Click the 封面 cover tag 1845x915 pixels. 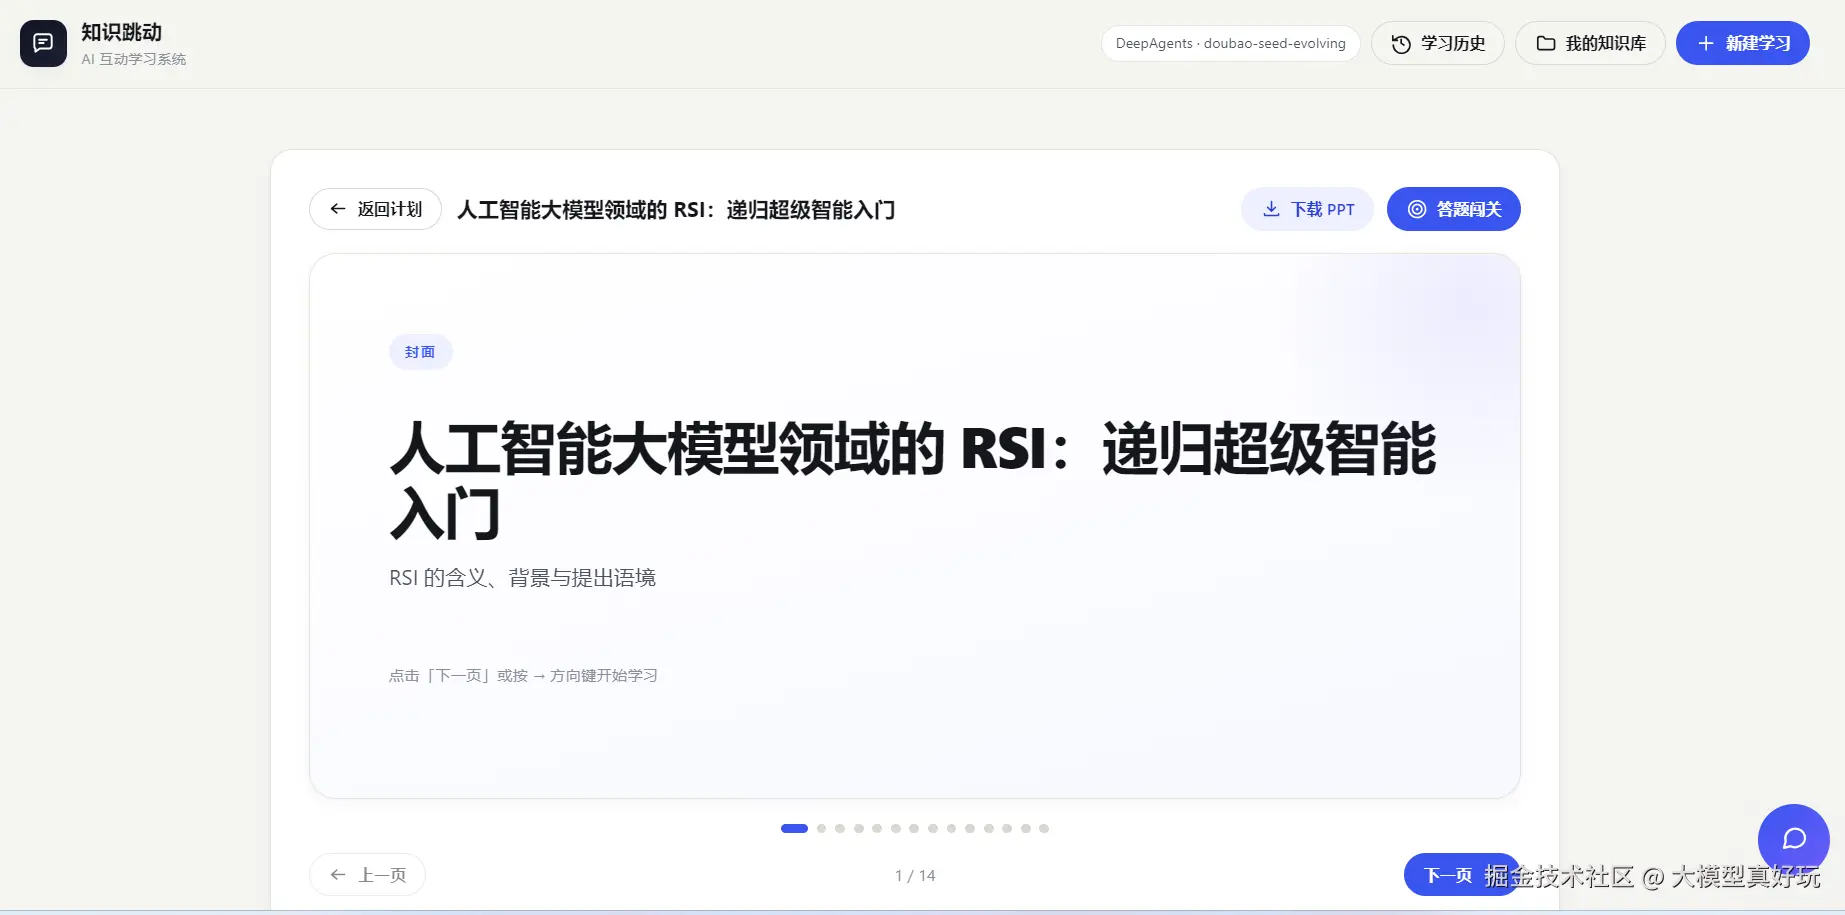tap(420, 352)
